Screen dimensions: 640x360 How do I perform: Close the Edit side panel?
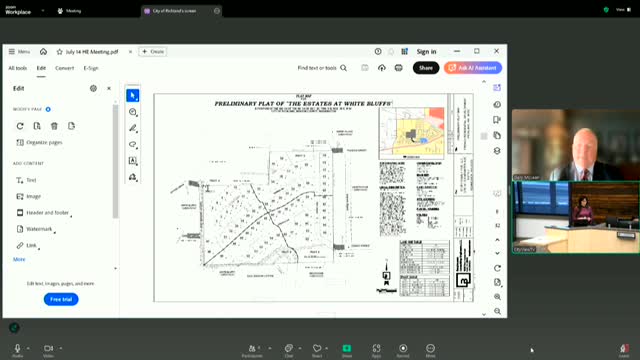point(109,88)
